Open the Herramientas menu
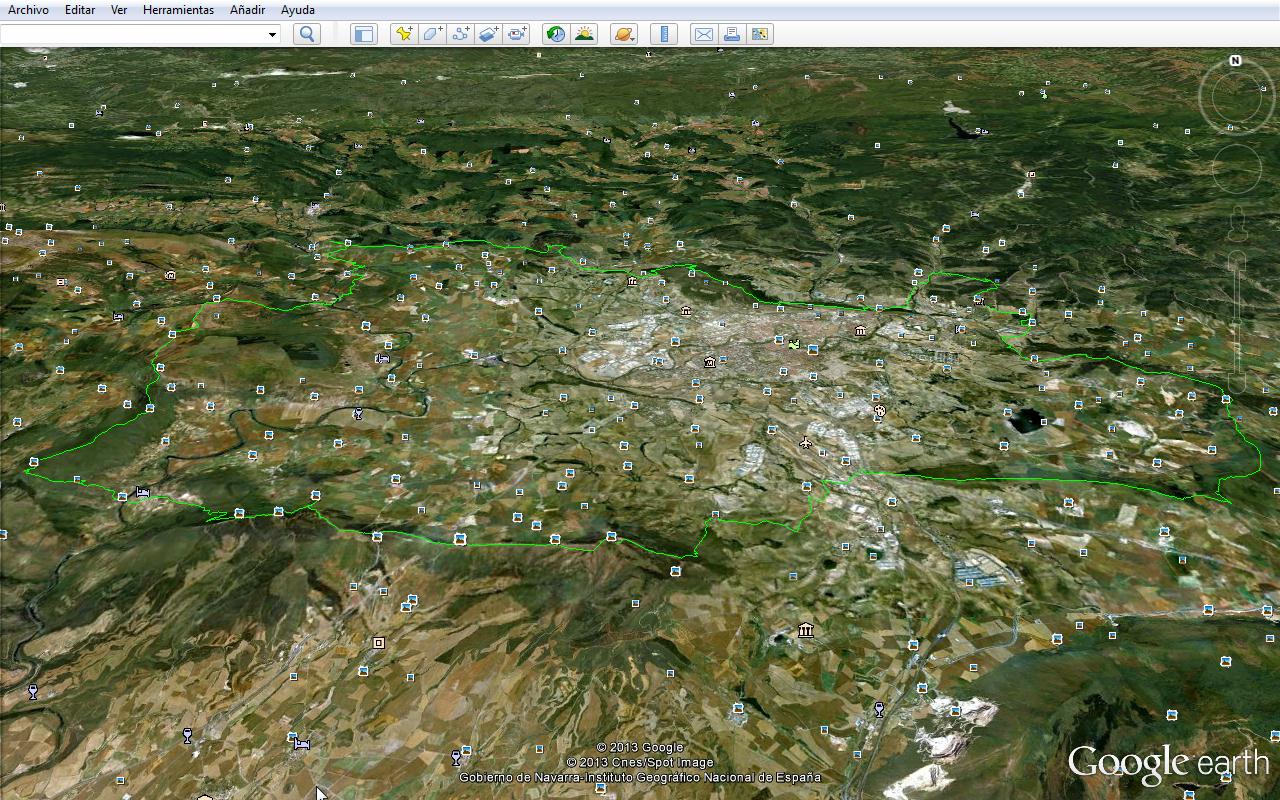This screenshot has height=800, width=1280. pyautogui.click(x=178, y=10)
